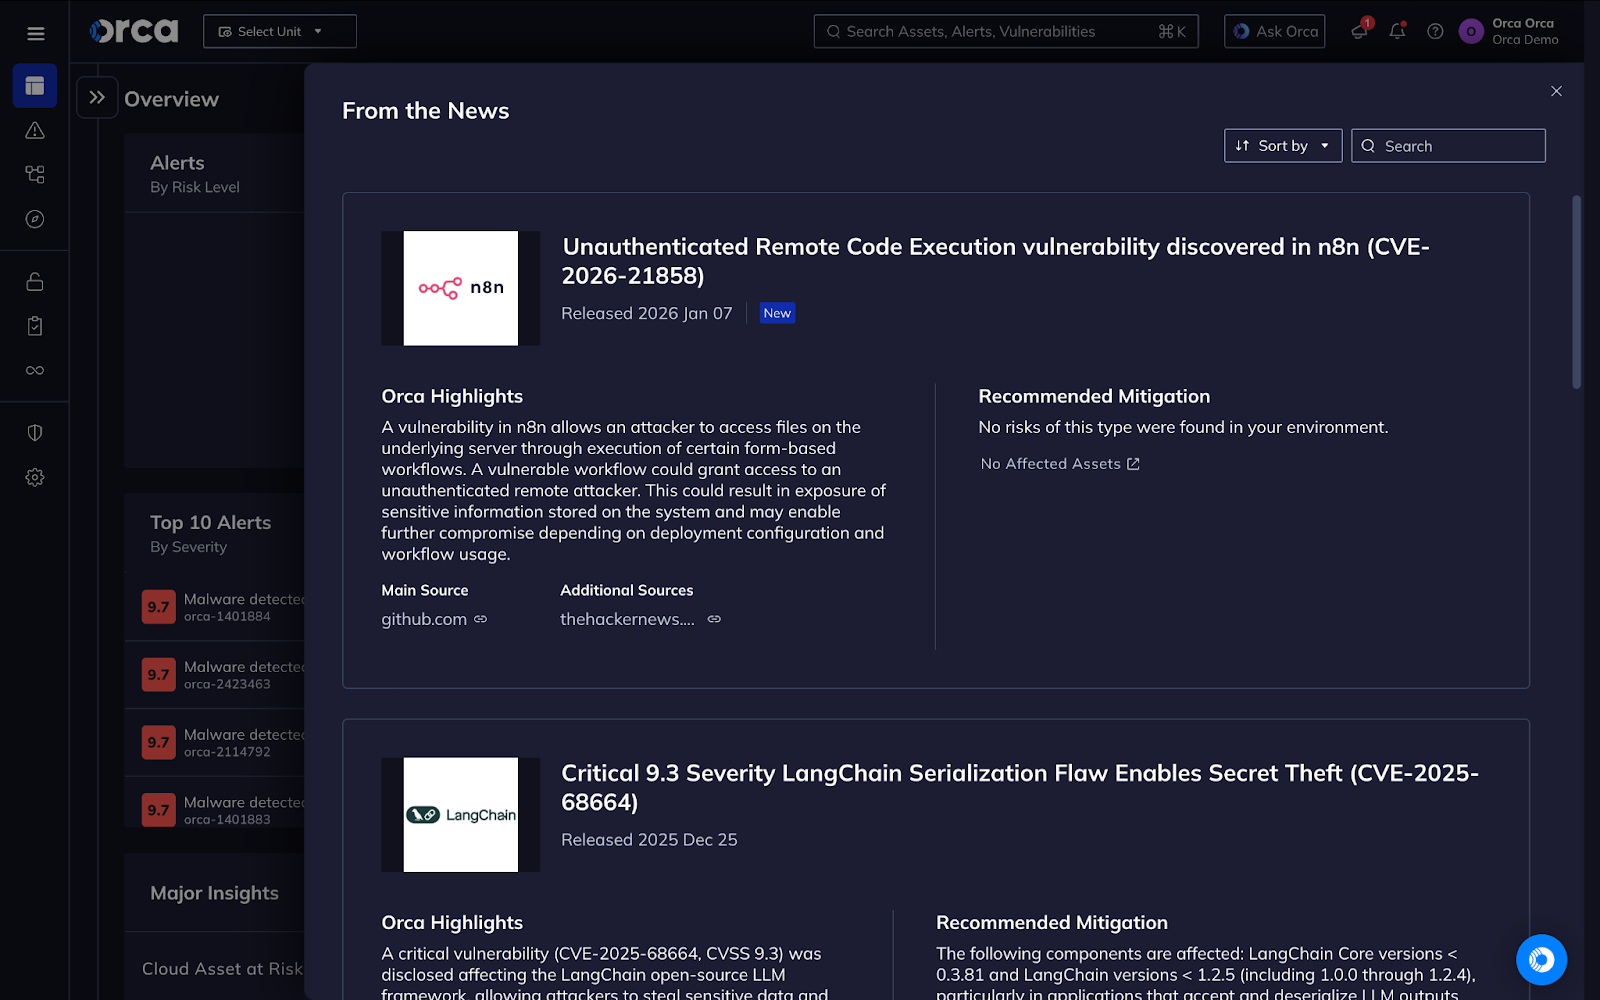Open the hamburger menu in sidebar

click(x=35, y=34)
